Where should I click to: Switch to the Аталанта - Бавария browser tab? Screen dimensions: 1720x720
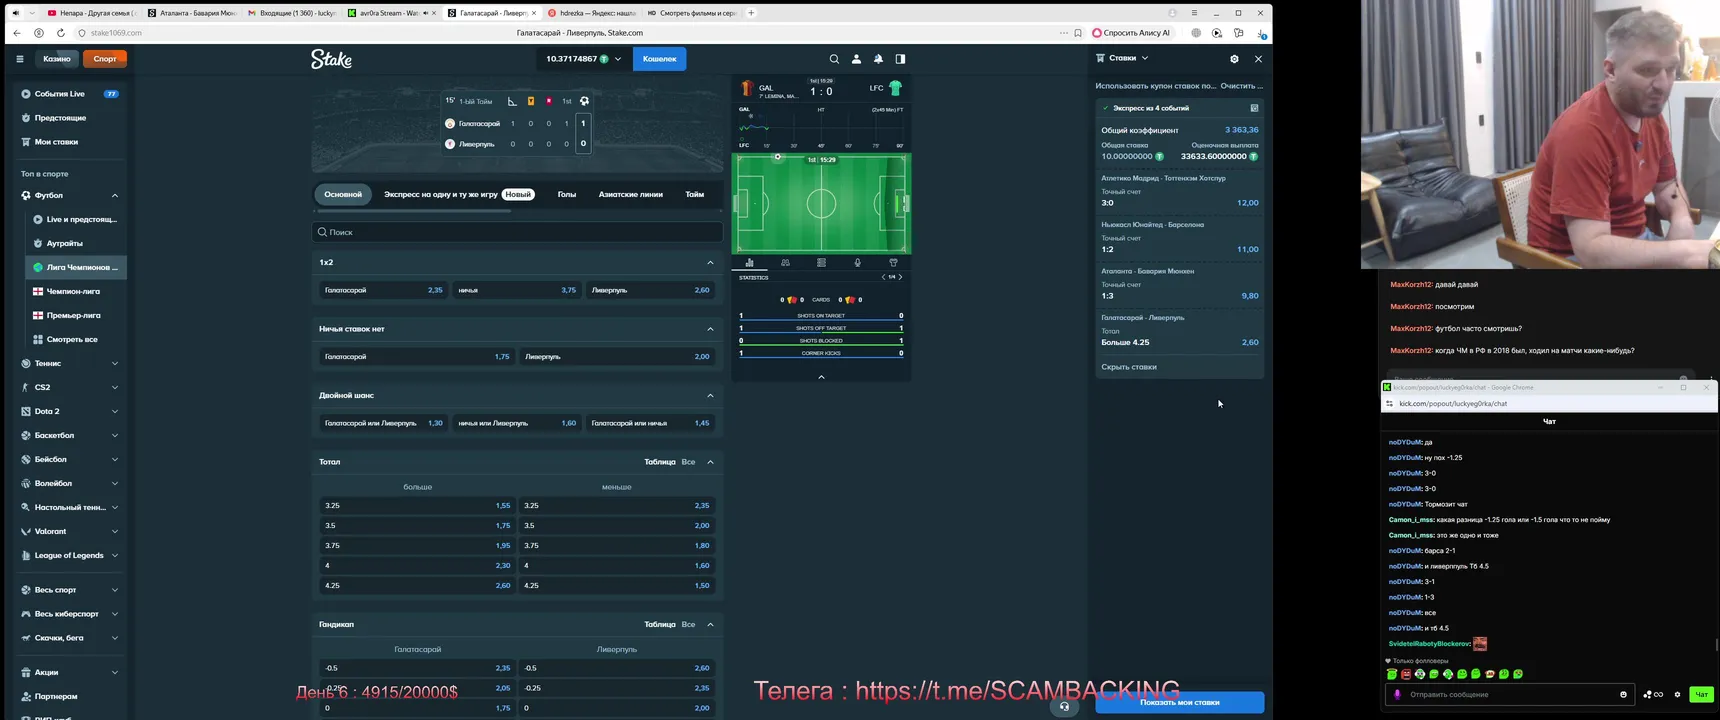(192, 13)
